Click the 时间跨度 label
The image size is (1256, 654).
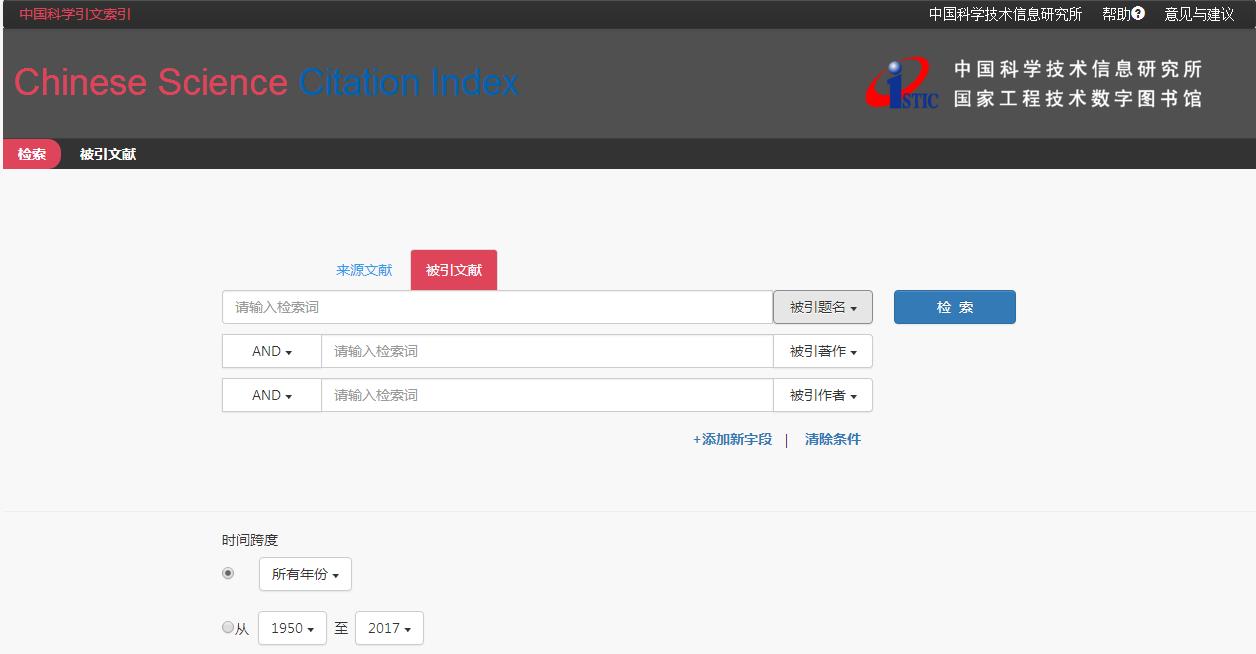pos(250,540)
